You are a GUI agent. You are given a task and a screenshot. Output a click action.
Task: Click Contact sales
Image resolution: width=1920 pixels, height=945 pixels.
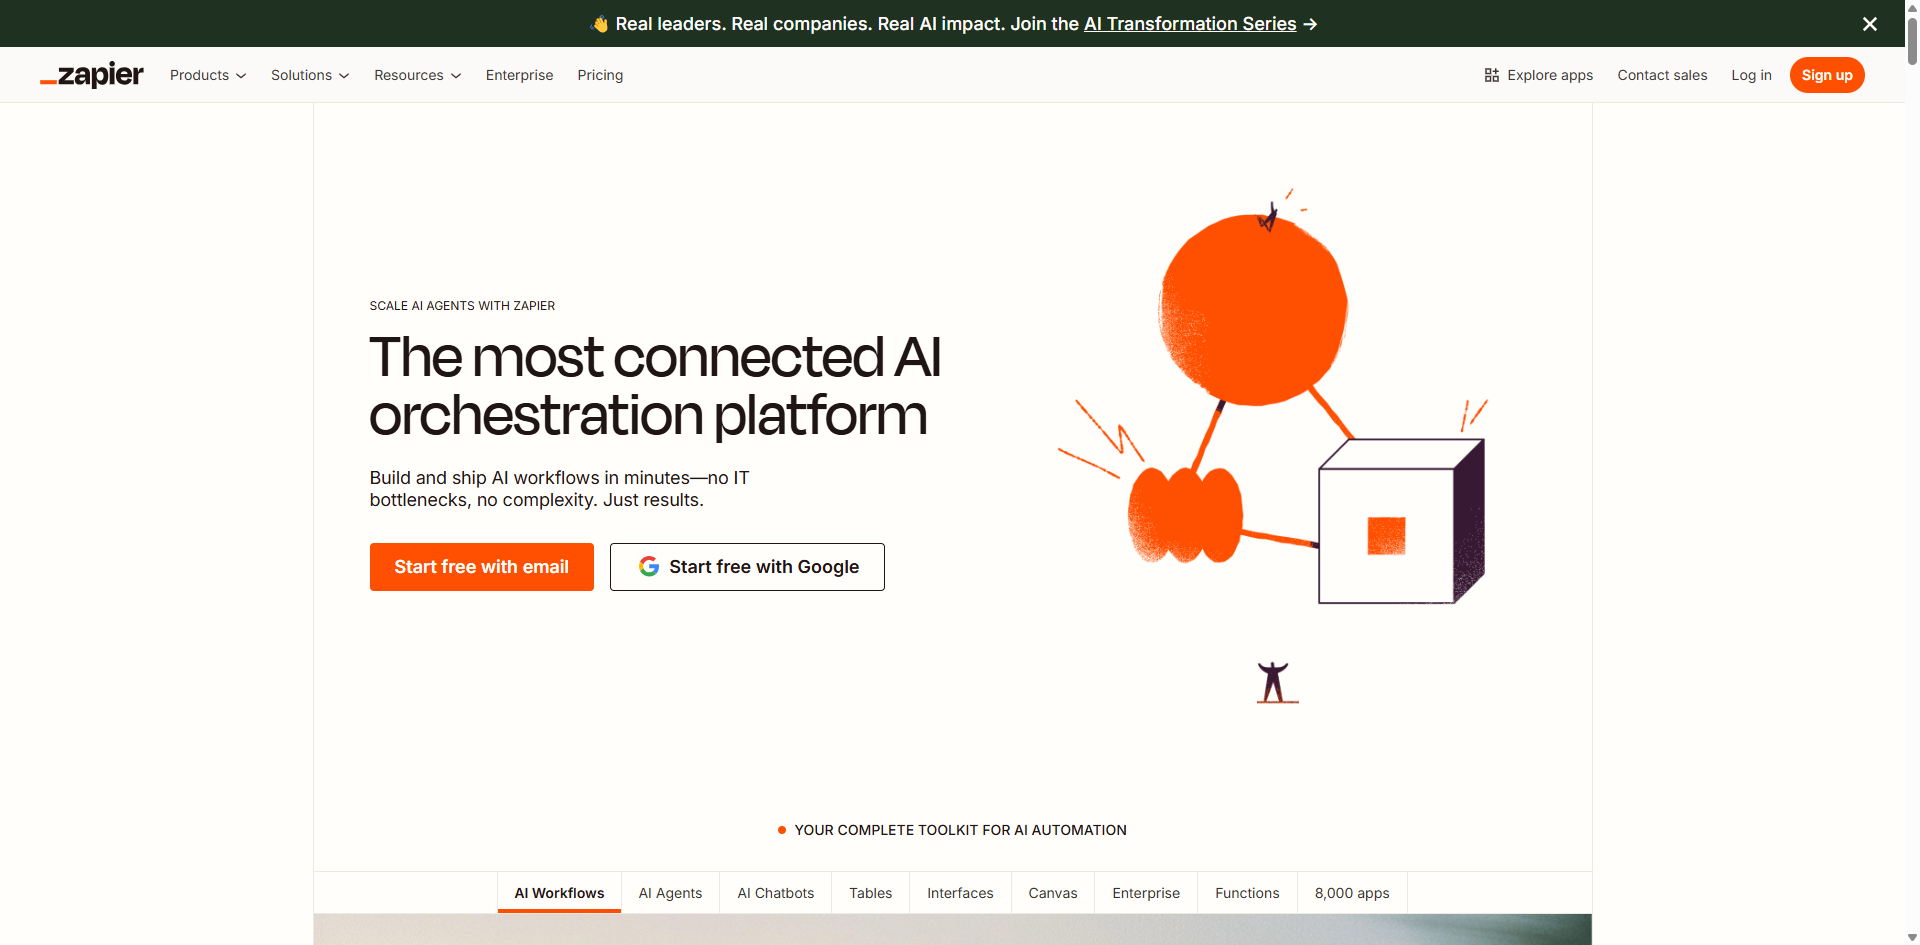pyautogui.click(x=1662, y=75)
